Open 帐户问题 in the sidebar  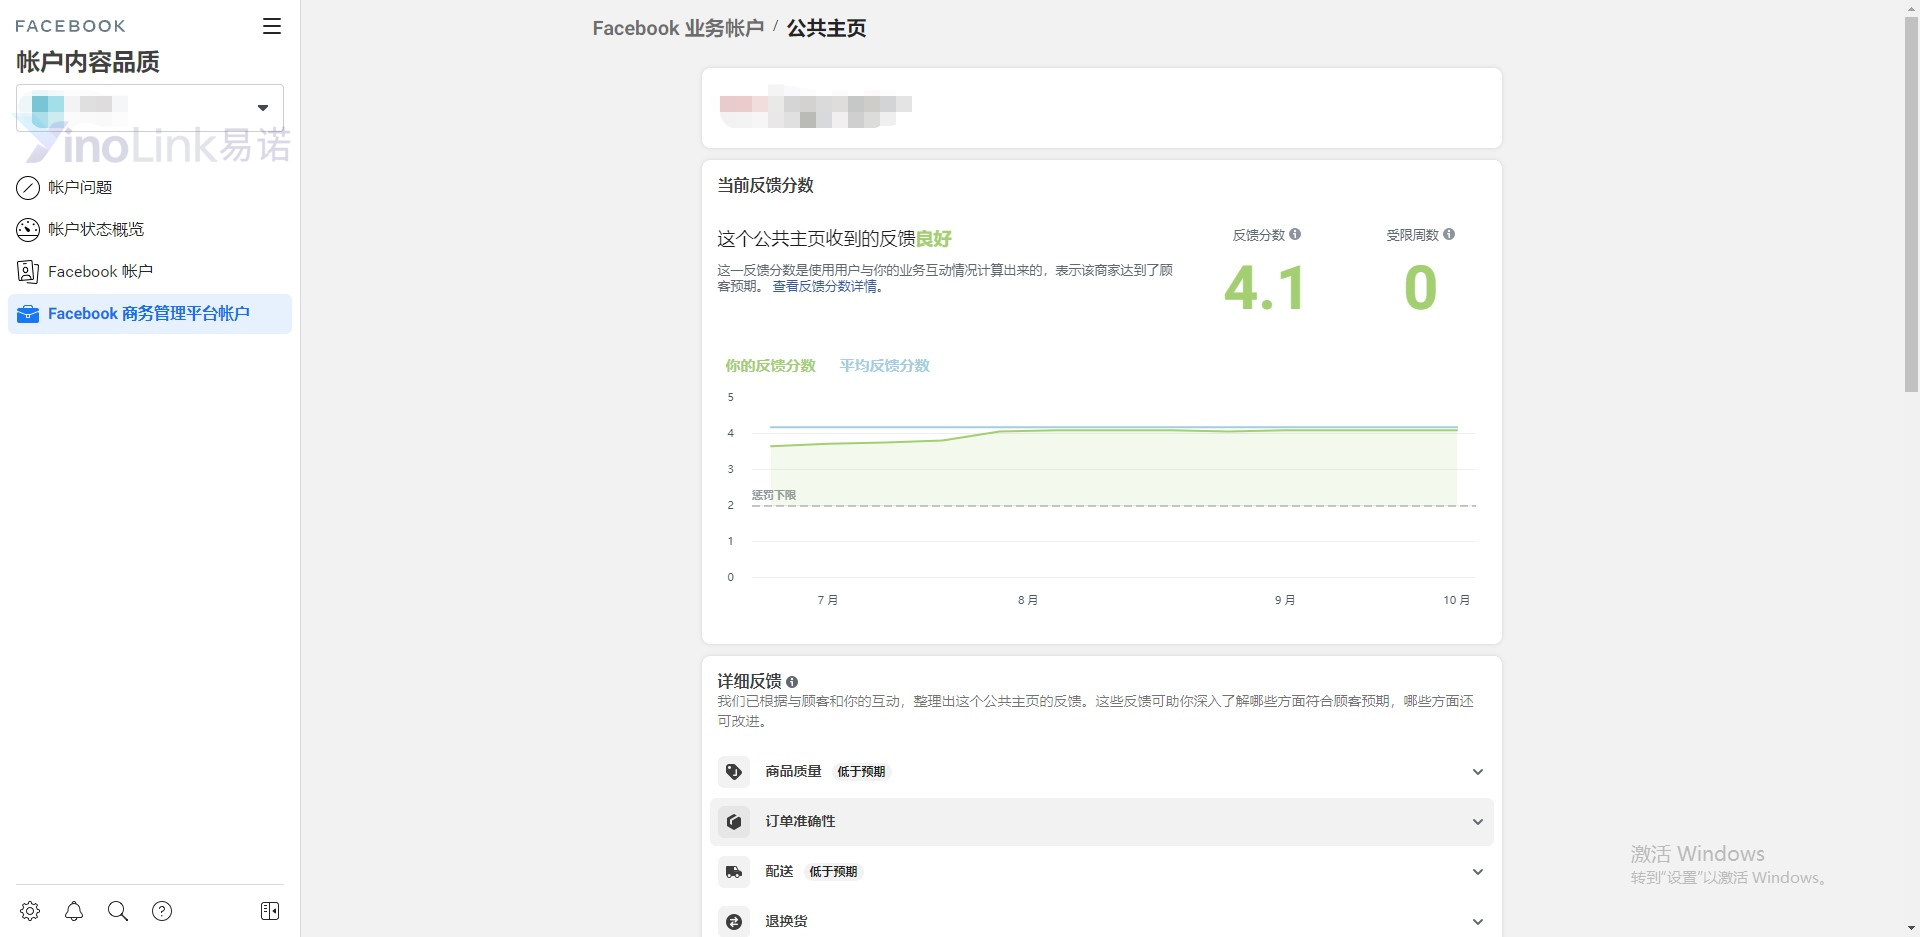point(150,187)
